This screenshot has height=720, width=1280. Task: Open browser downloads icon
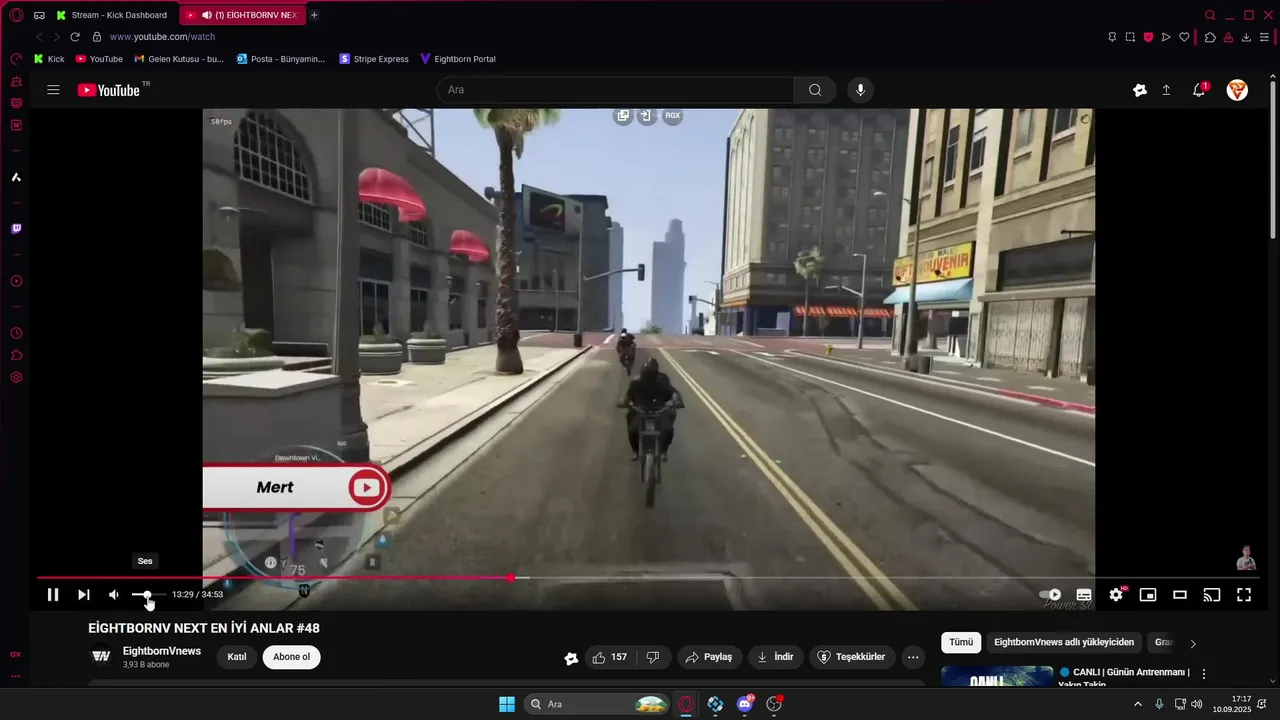click(1246, 37)
